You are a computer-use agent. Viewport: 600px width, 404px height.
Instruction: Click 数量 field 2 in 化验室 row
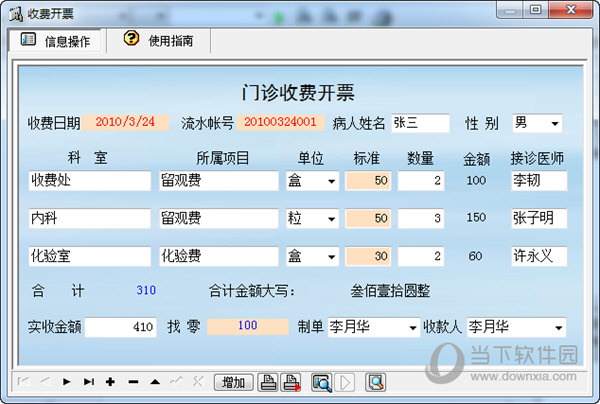pyautogui.click(x=421, y=256)
